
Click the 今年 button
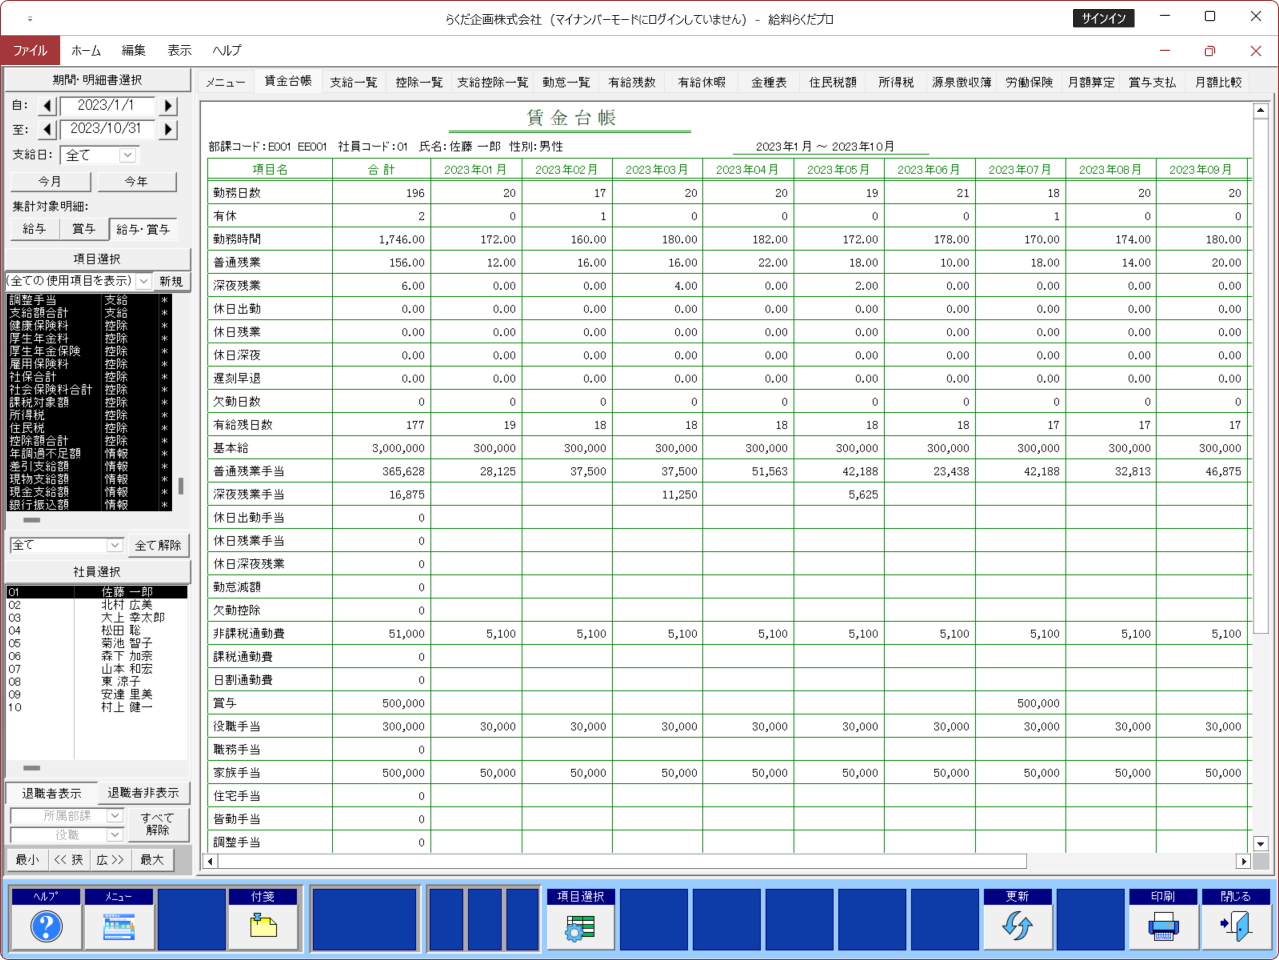(136, 181)
